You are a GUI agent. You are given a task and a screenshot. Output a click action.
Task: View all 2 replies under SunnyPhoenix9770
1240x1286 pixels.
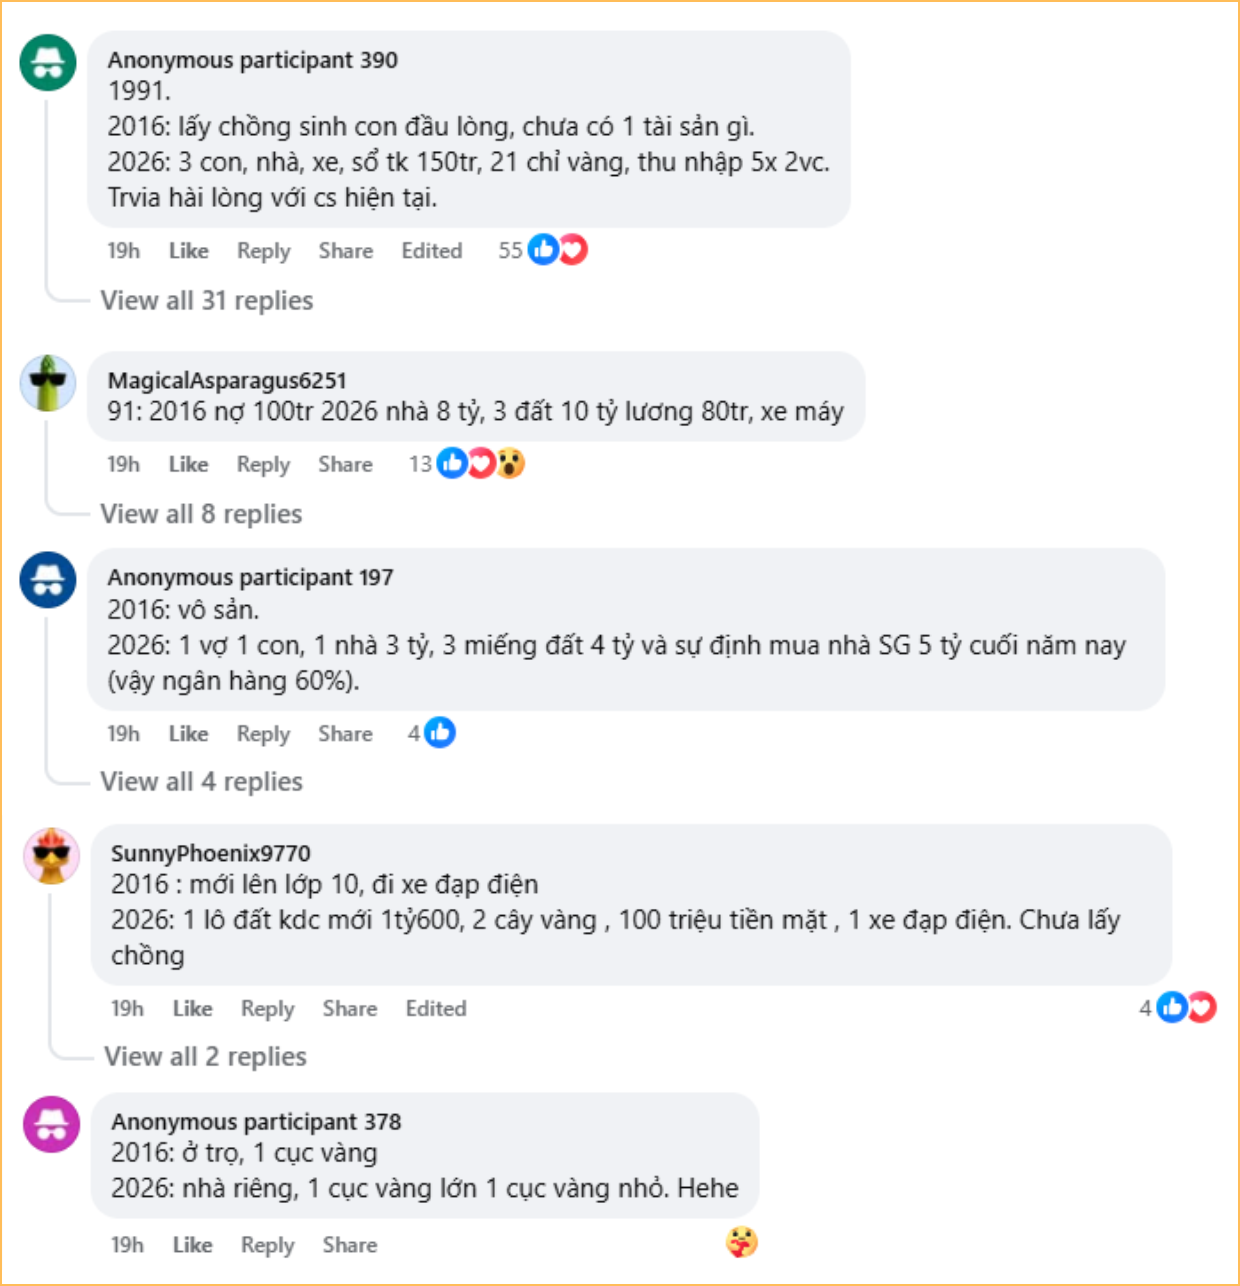coord(205,1057)
